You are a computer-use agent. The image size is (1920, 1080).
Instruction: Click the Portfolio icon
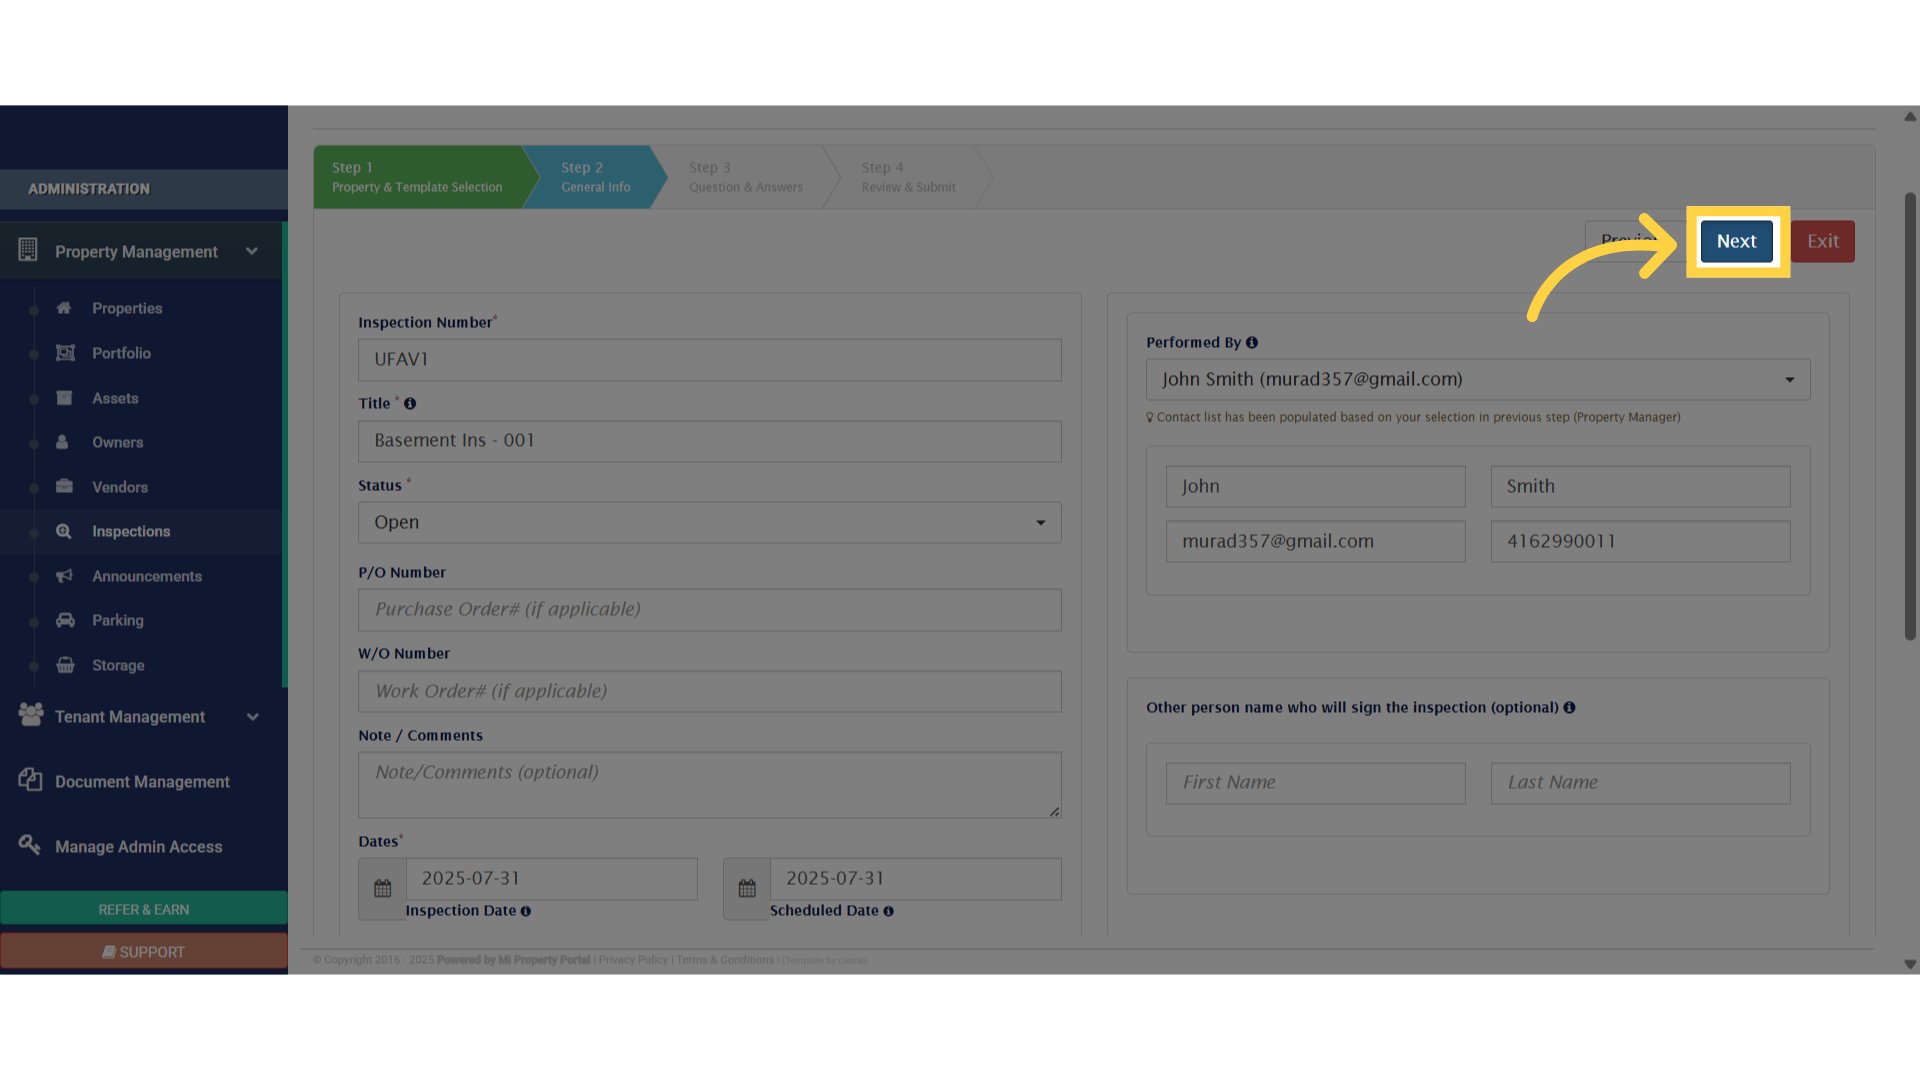(x=65, y=352)
